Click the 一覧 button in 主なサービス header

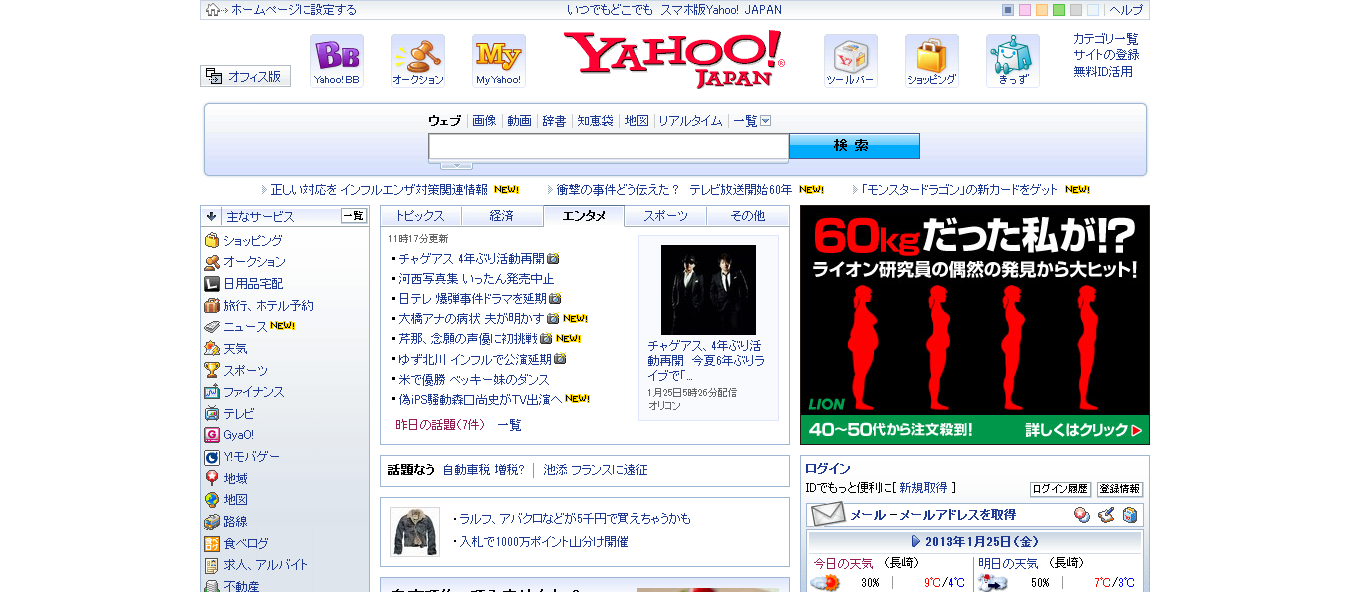(354, 216)
